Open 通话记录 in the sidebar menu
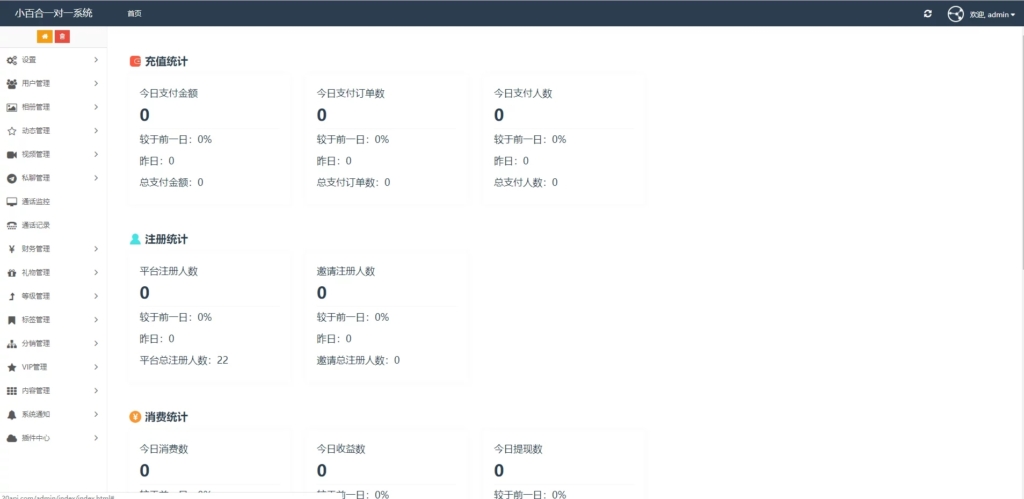The width and height of the screenshot is (1024, 499). coord(36,225)
